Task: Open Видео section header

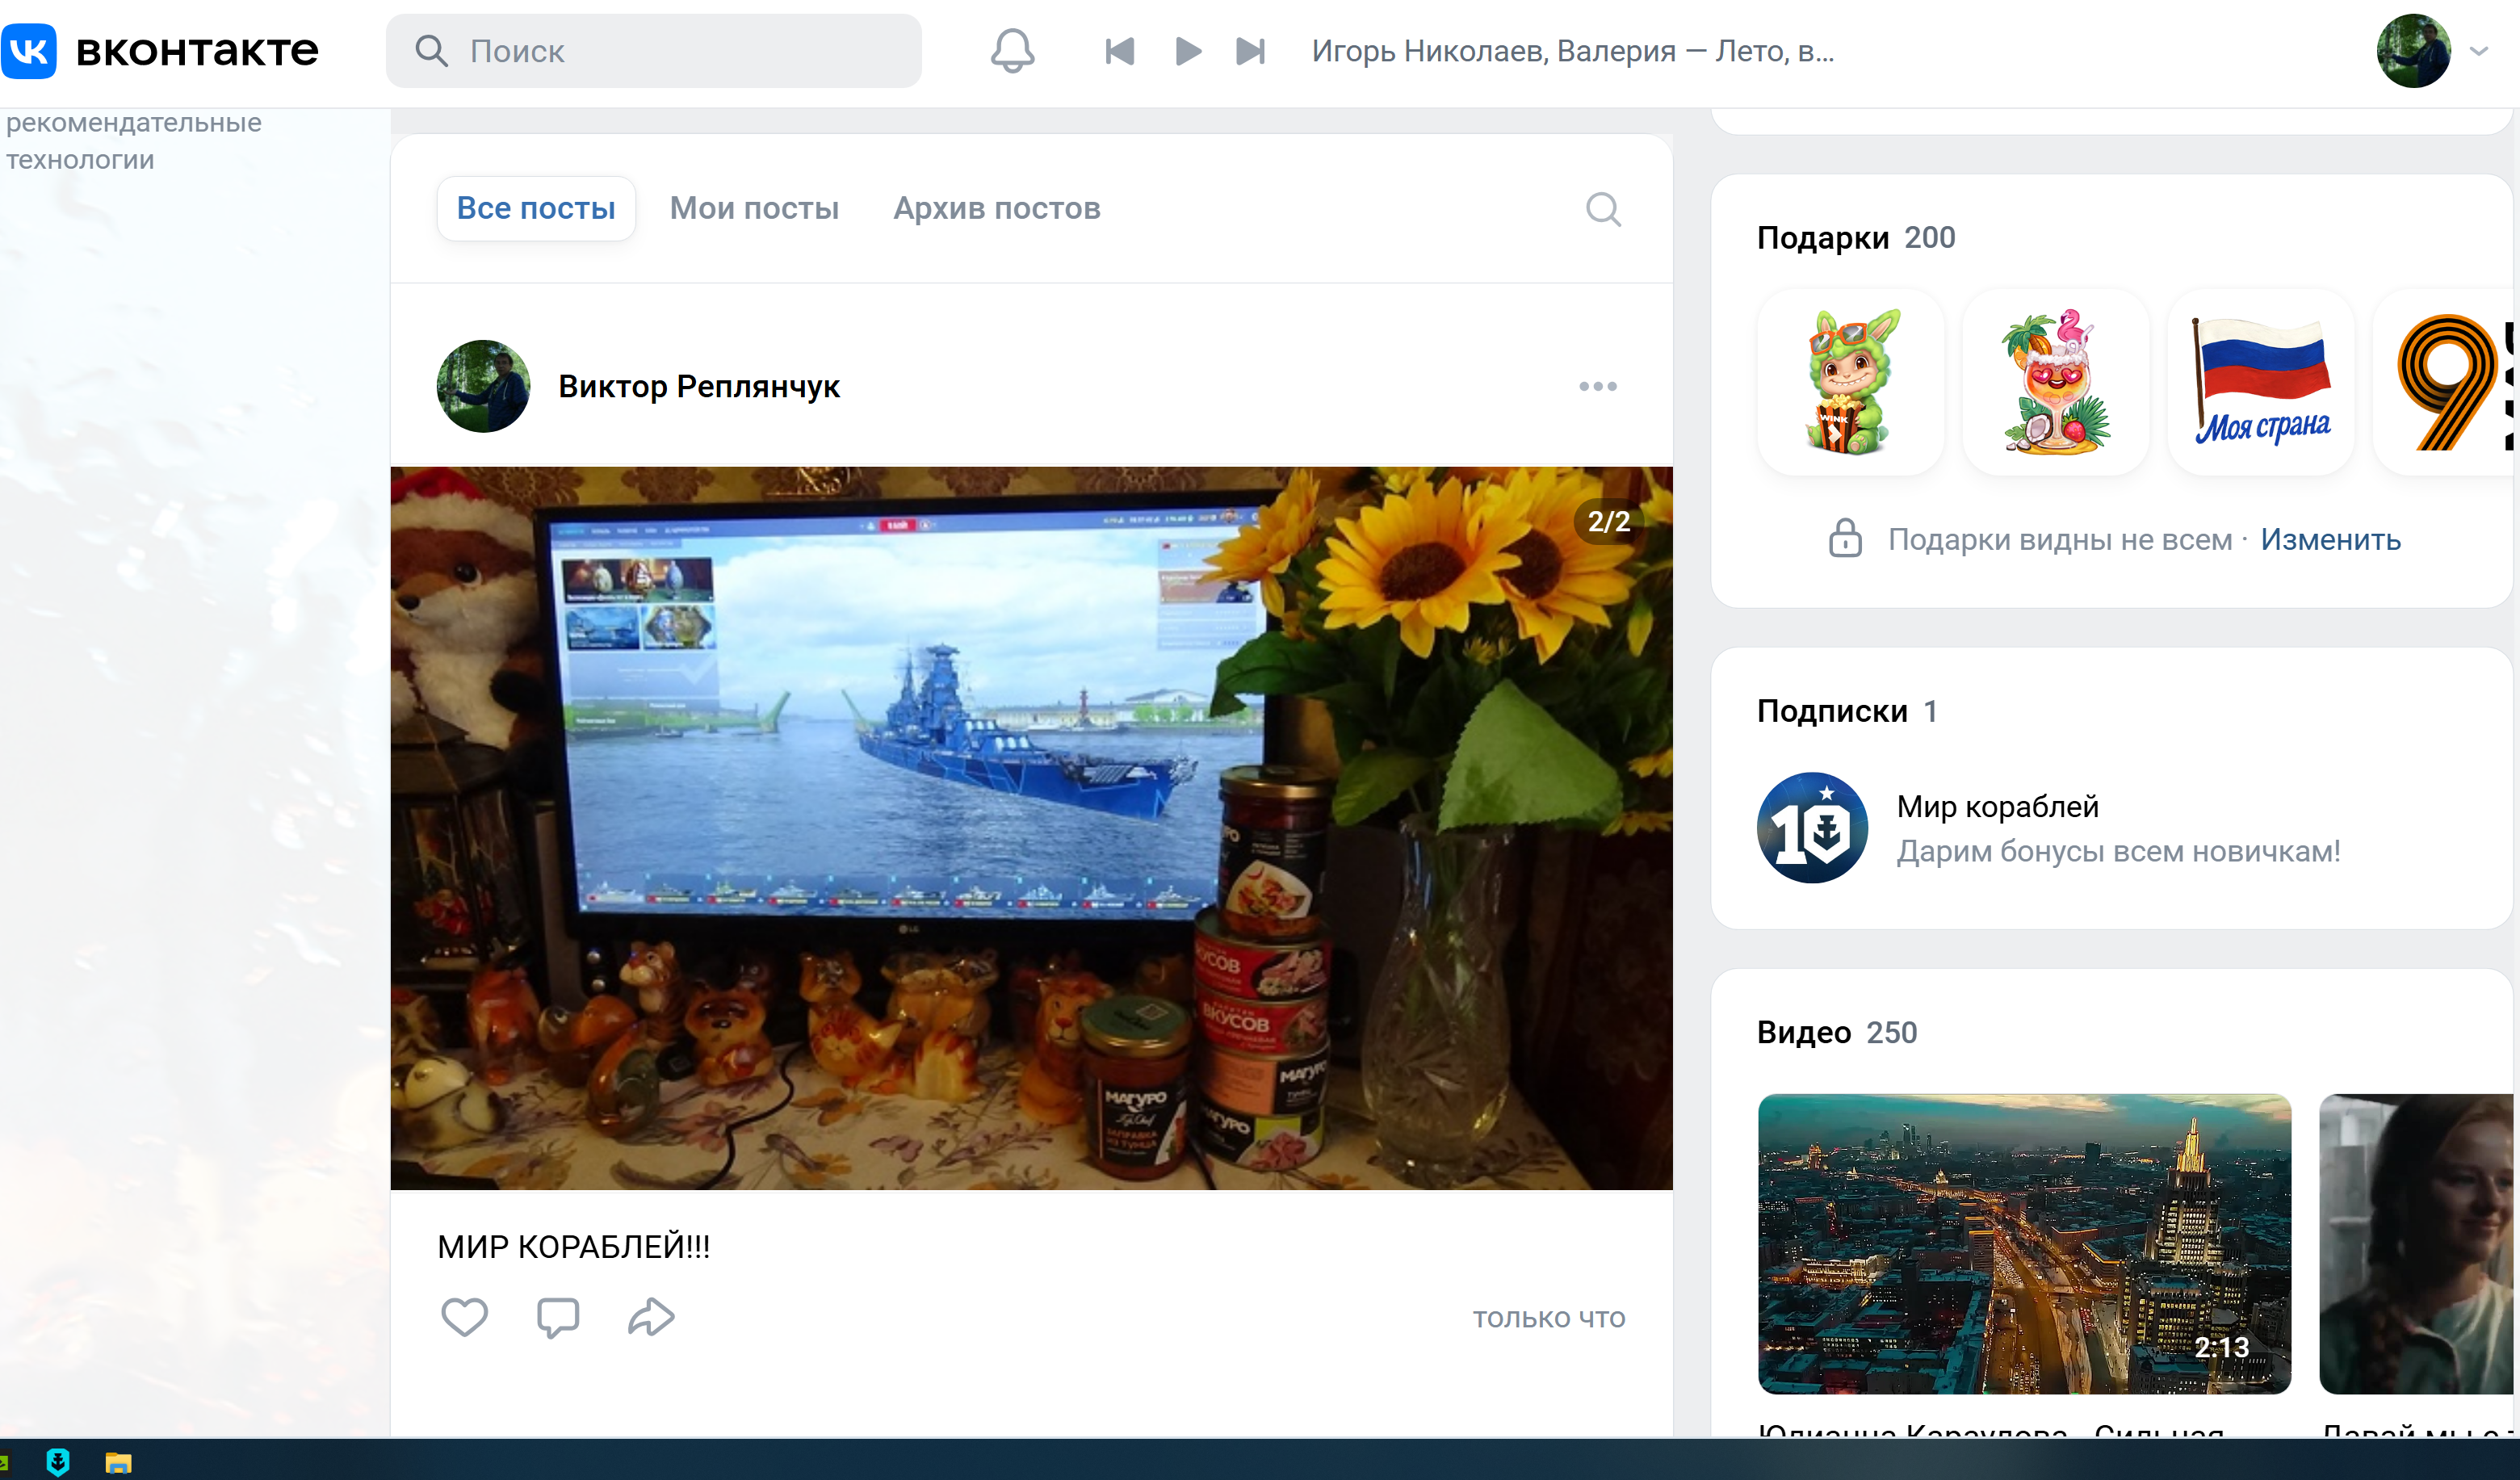Action: click(1837, 1032)
